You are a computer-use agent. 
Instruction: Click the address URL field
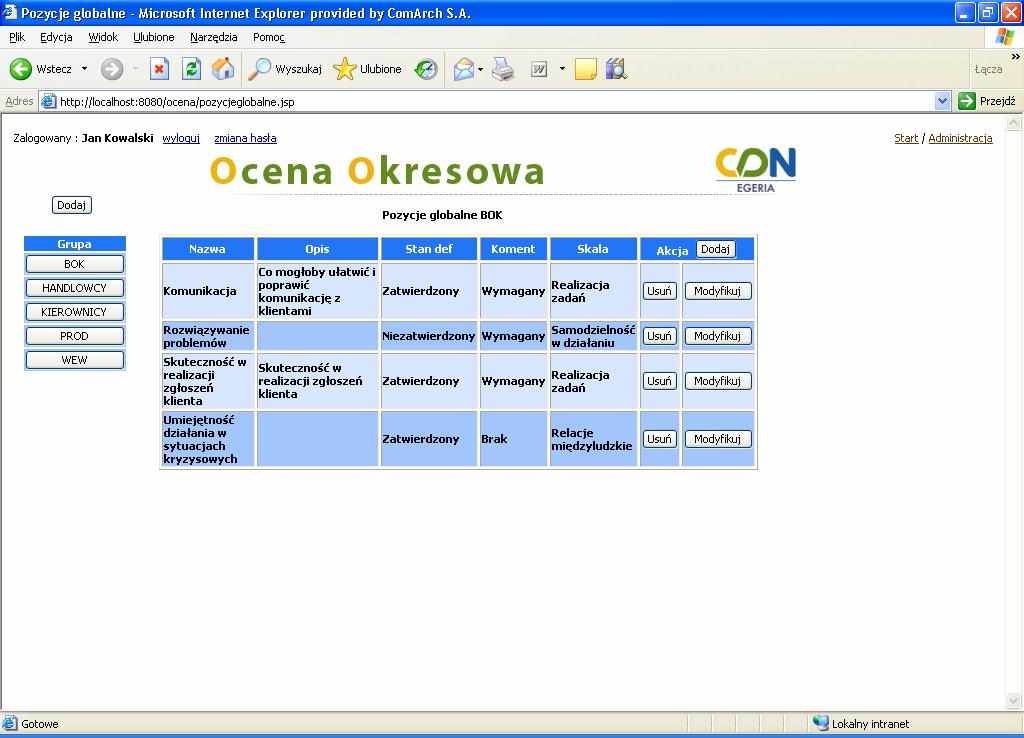(495, 101)
